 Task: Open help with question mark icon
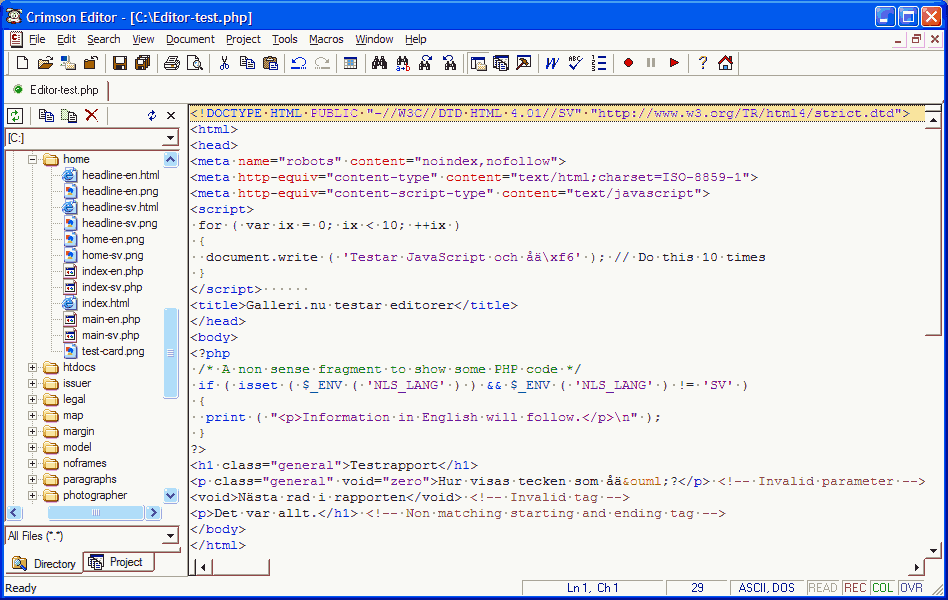pos(703,63)
